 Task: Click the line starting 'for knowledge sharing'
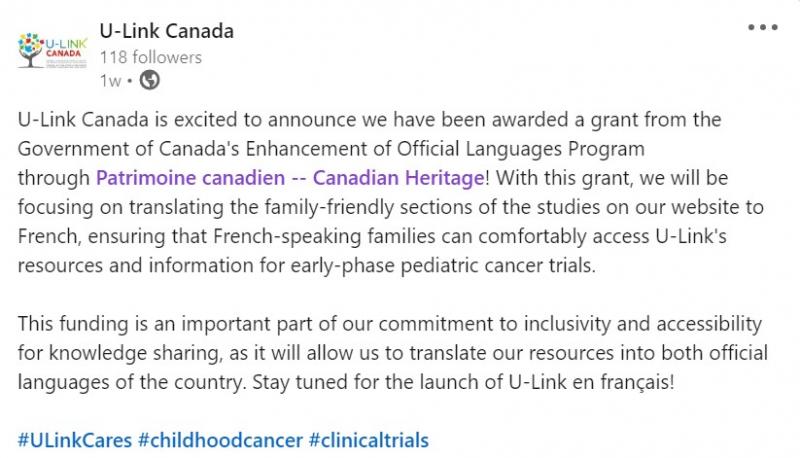[392, 353]
